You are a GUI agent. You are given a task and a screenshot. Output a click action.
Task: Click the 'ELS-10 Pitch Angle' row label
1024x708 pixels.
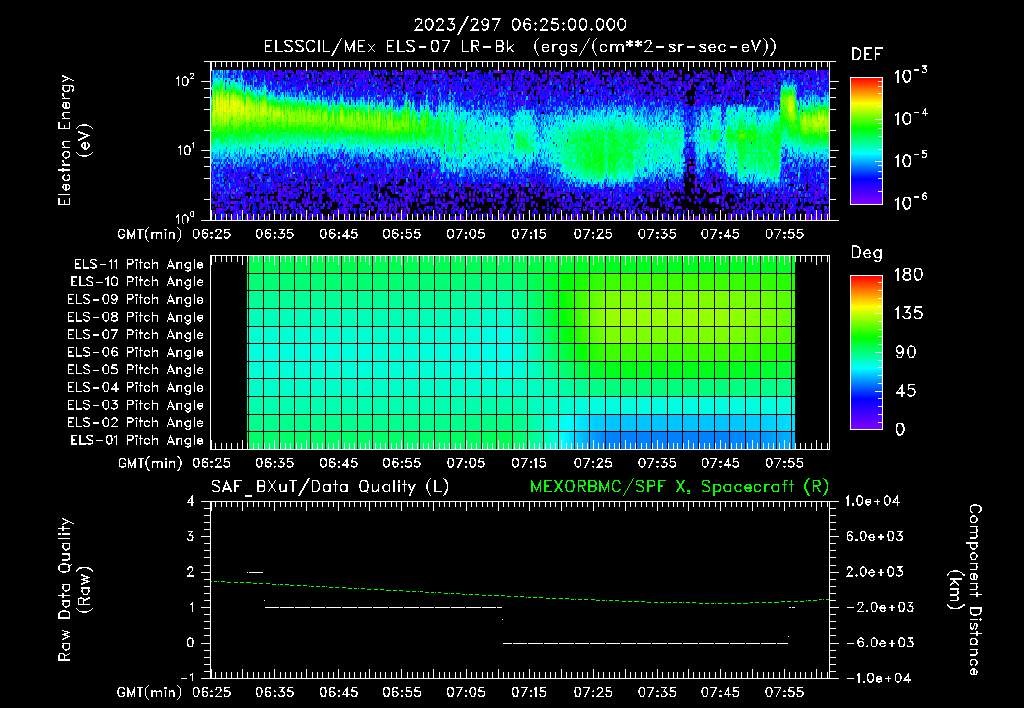(137, 282)
